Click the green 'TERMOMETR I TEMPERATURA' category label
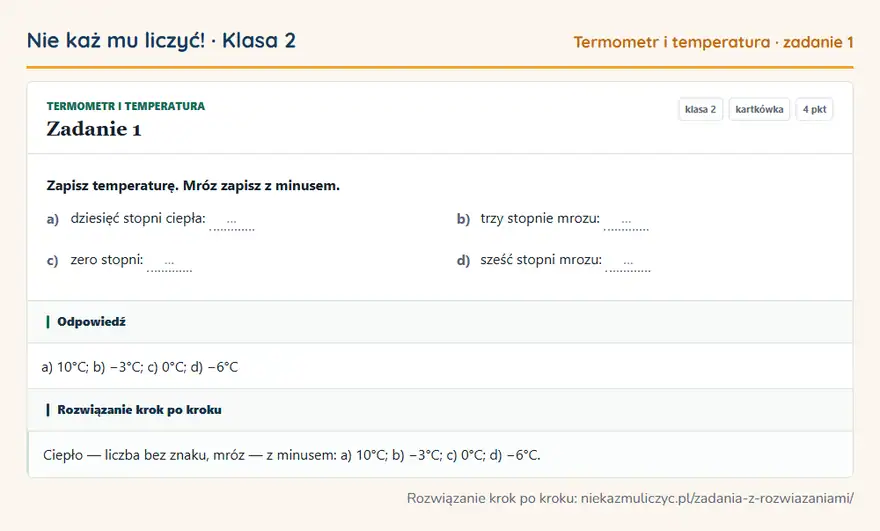Image resolution: width=880 pixels, height=531 pixels. (x=126, y=106)
